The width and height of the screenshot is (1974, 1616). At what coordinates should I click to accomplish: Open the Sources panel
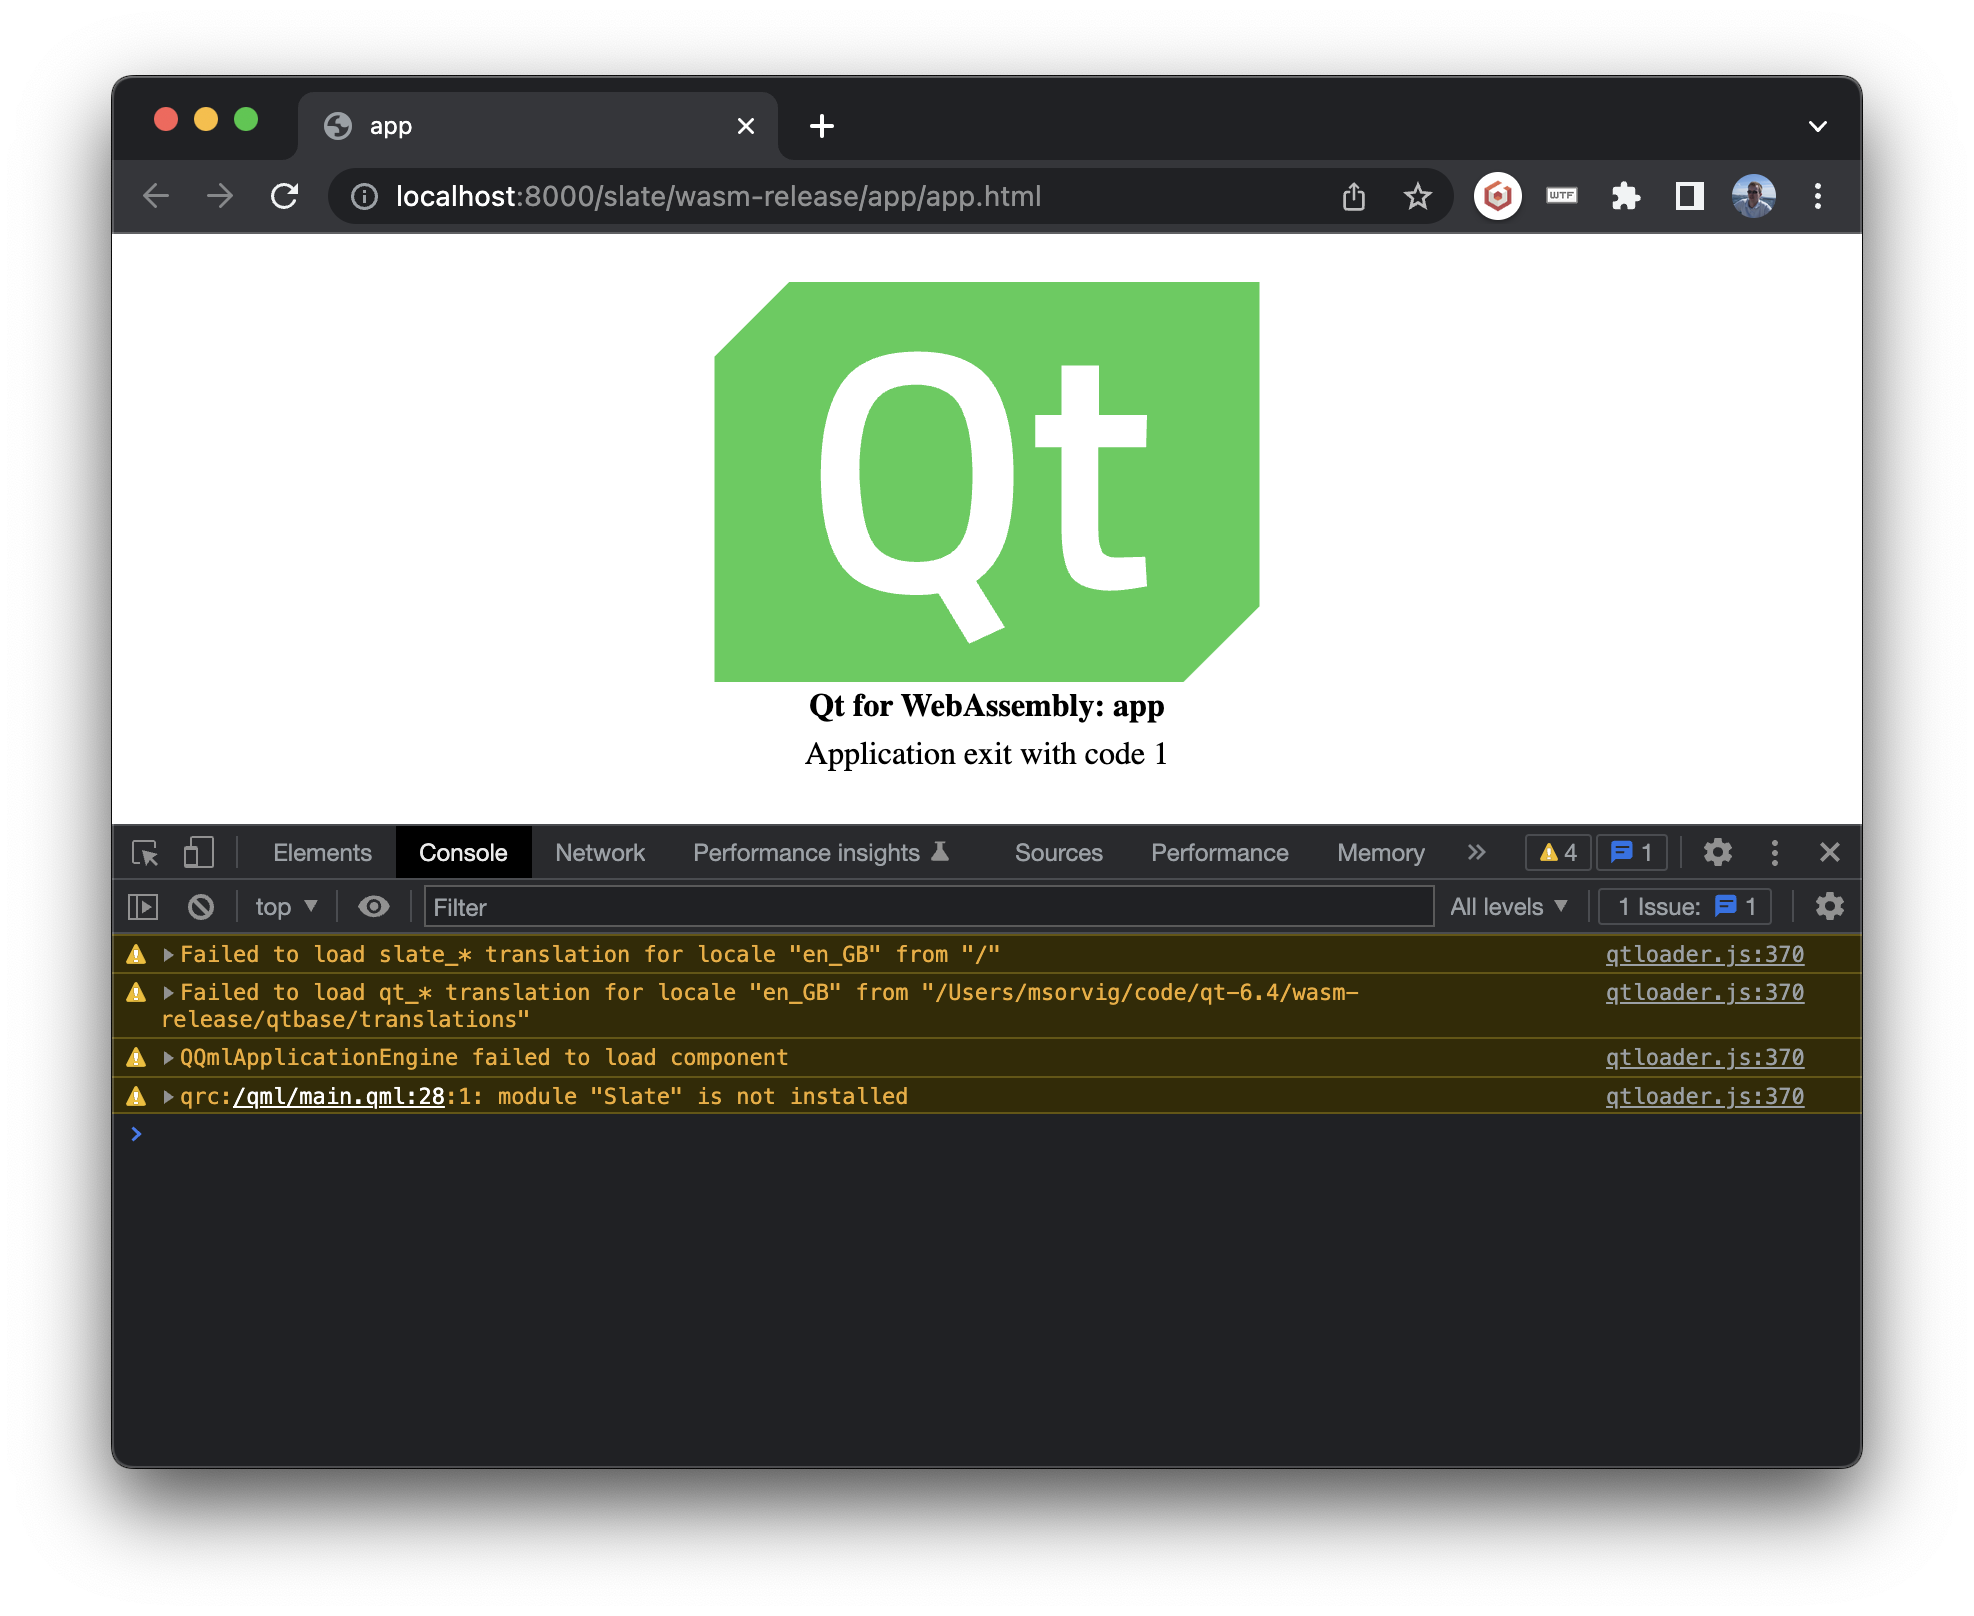[1058, 853]
